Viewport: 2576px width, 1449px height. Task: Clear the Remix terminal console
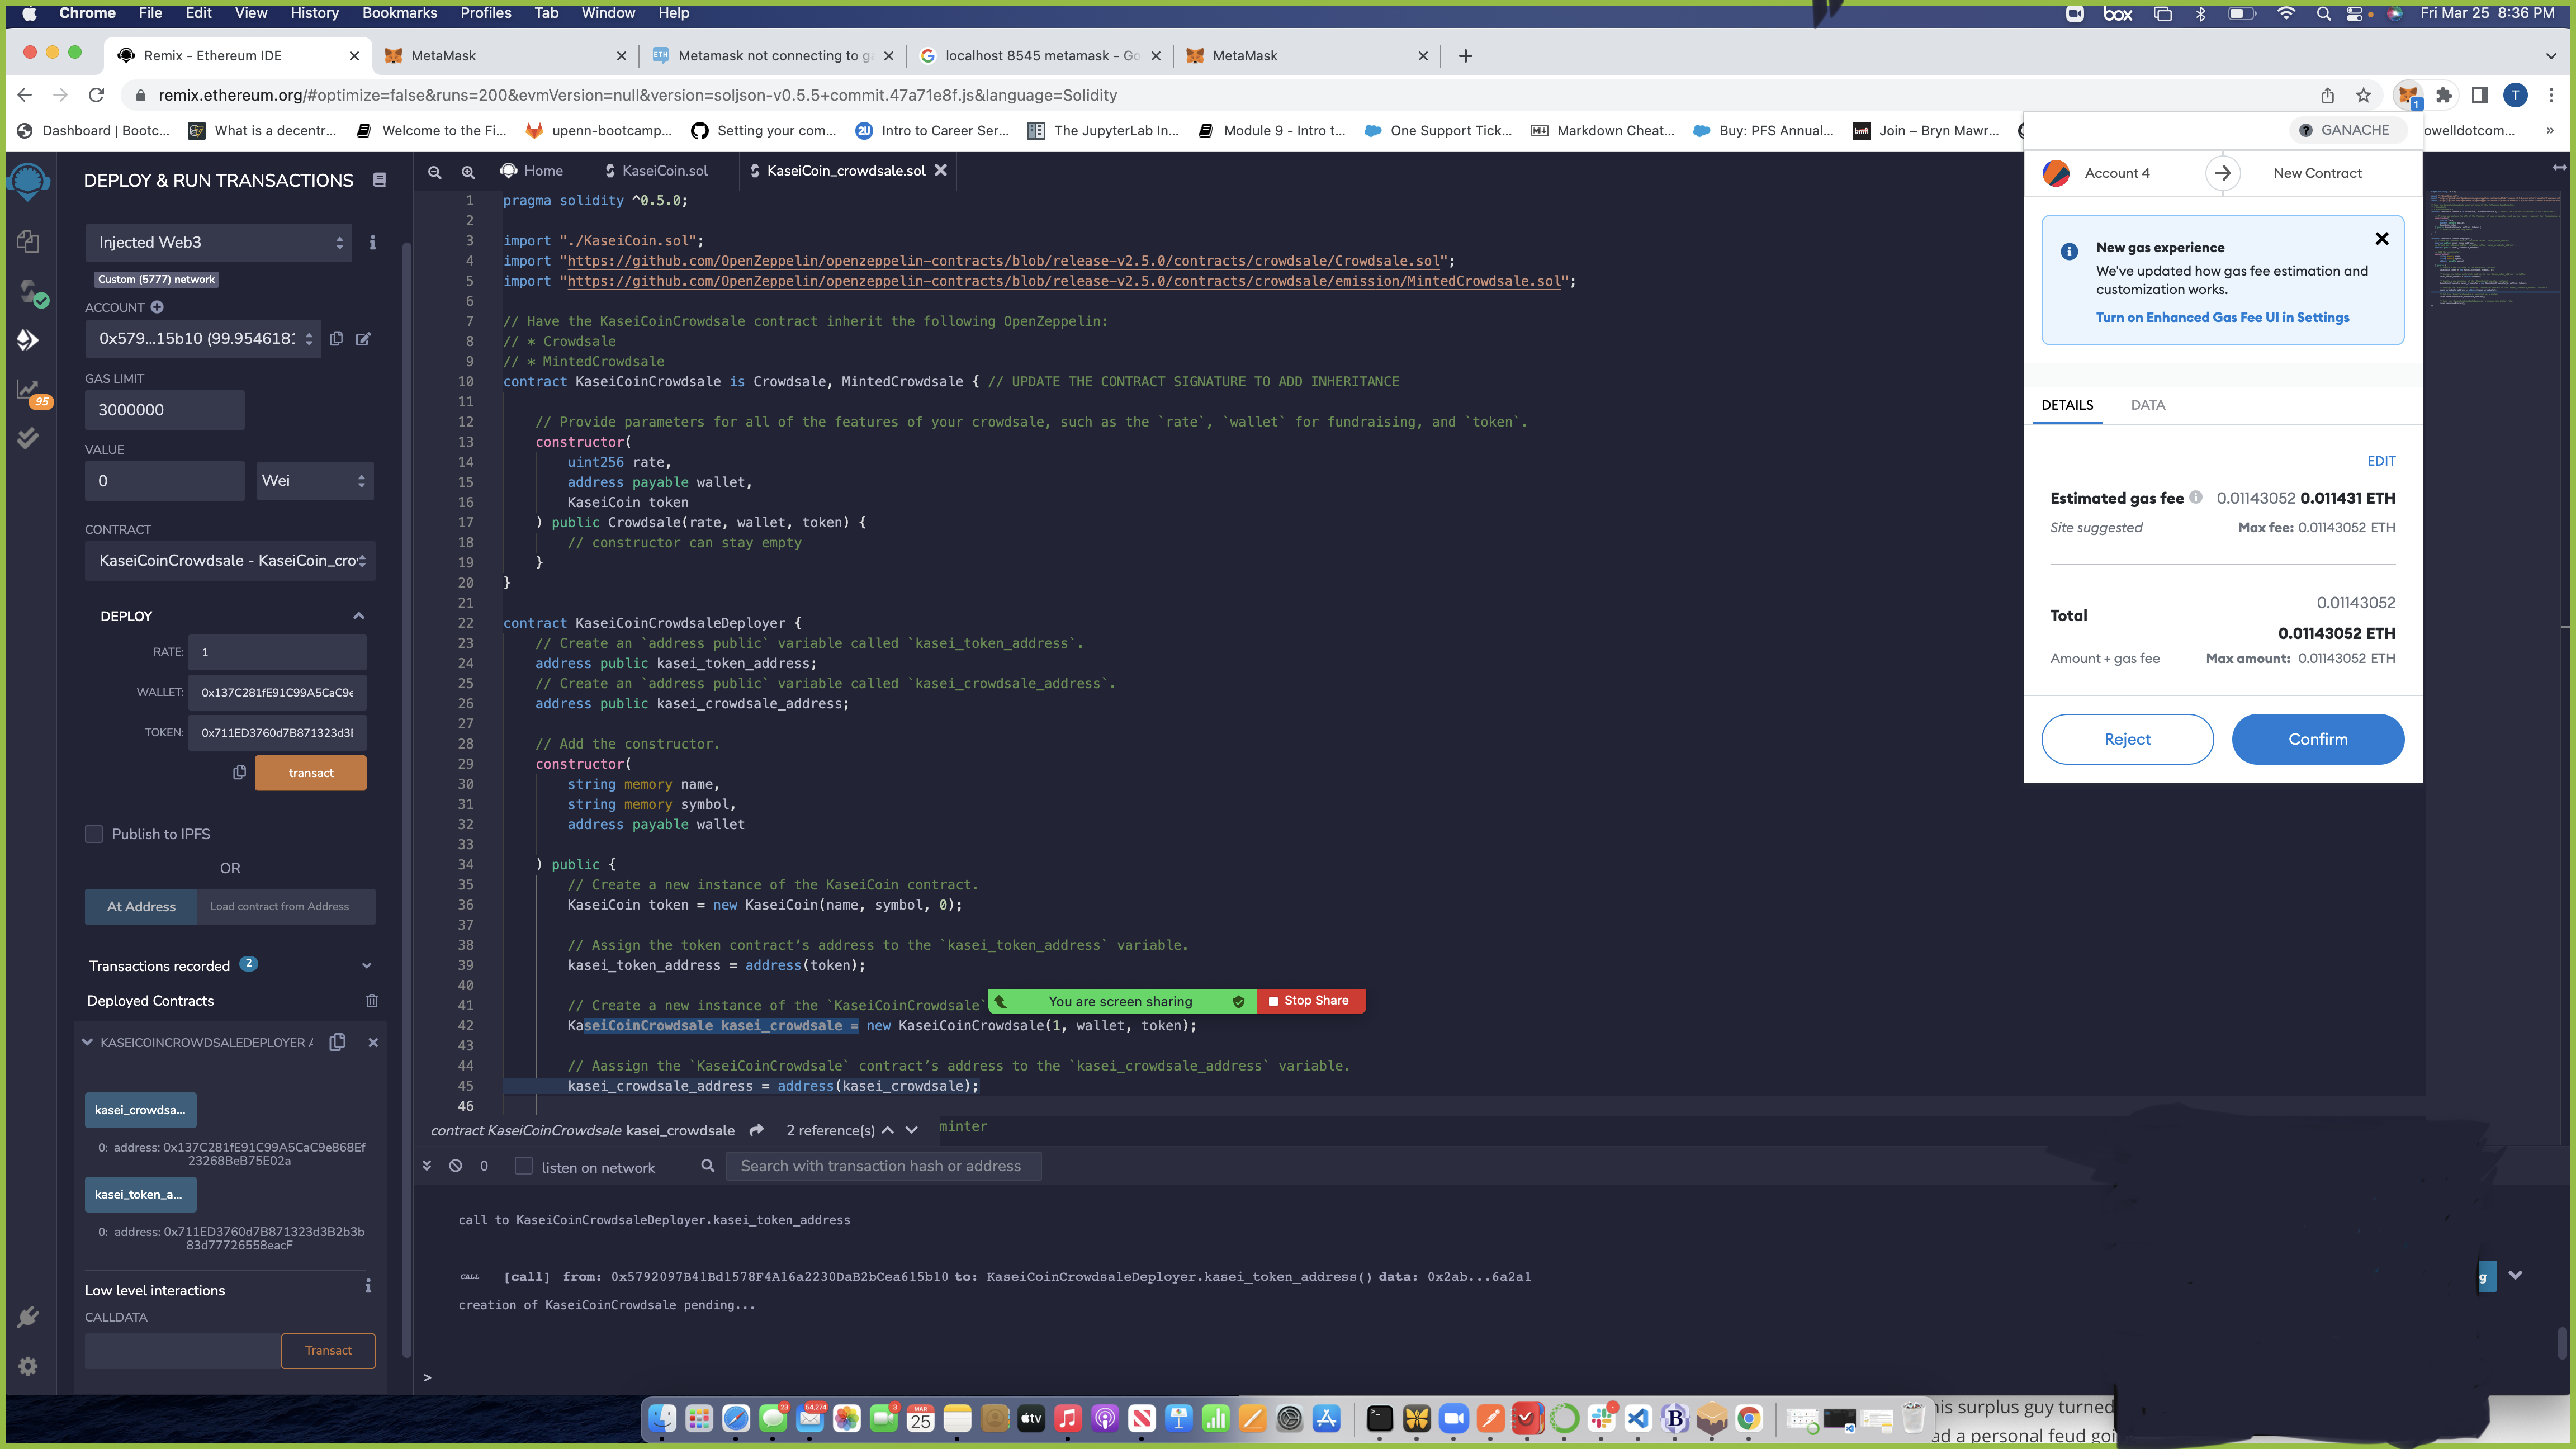click(455, 1166)
